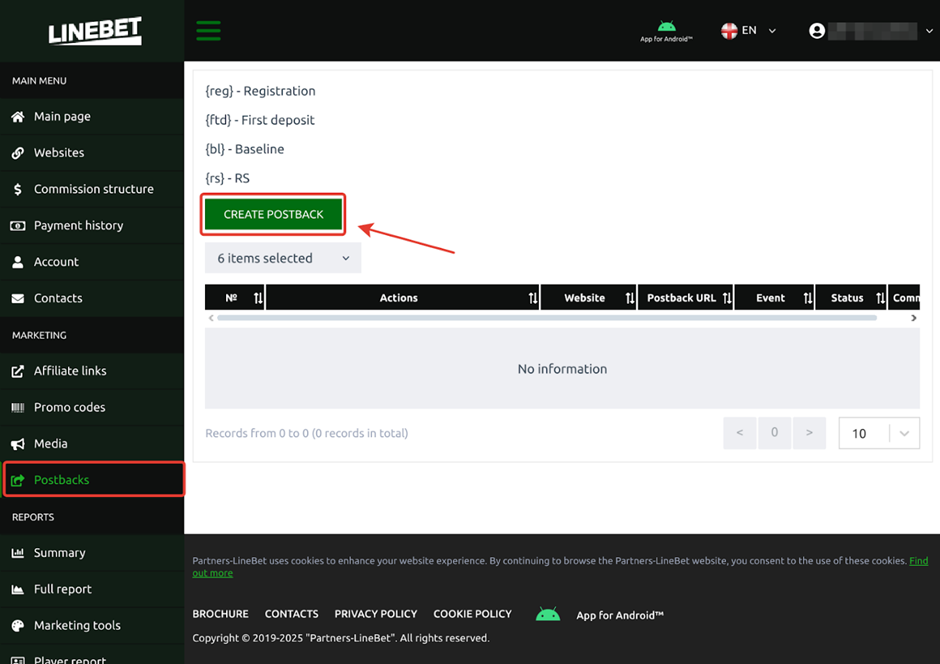This screenshot has height=664, width=940.
Task: Expand the user account menu chevron
Action: (929, 31)
